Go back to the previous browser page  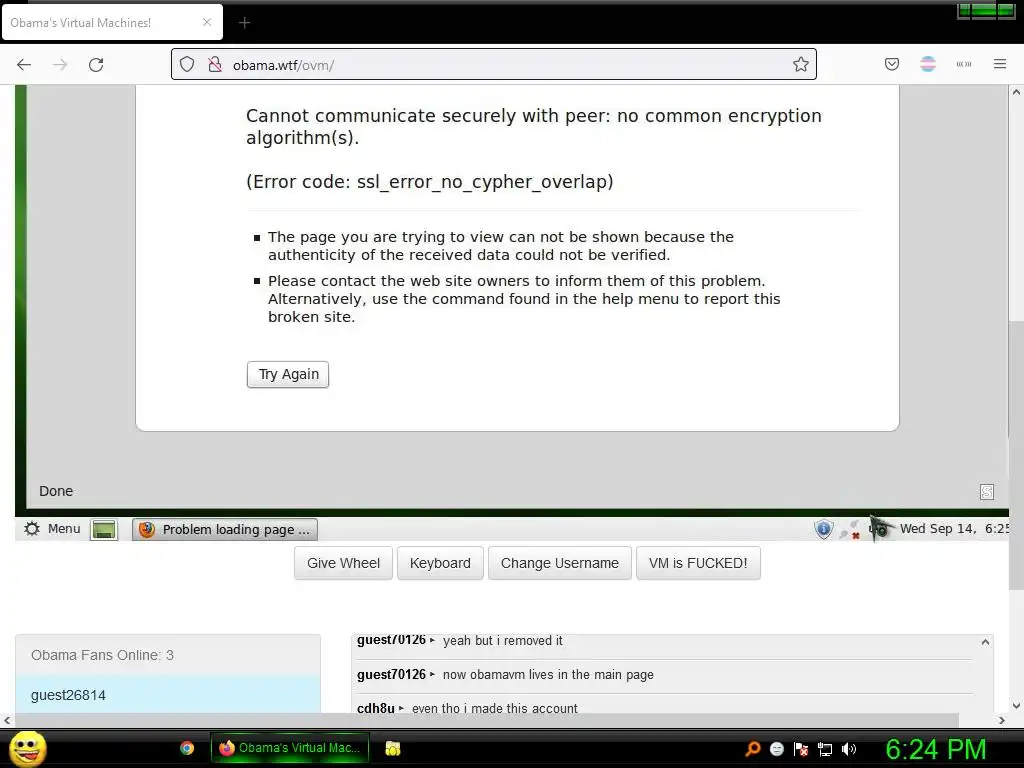click(24, 64)
